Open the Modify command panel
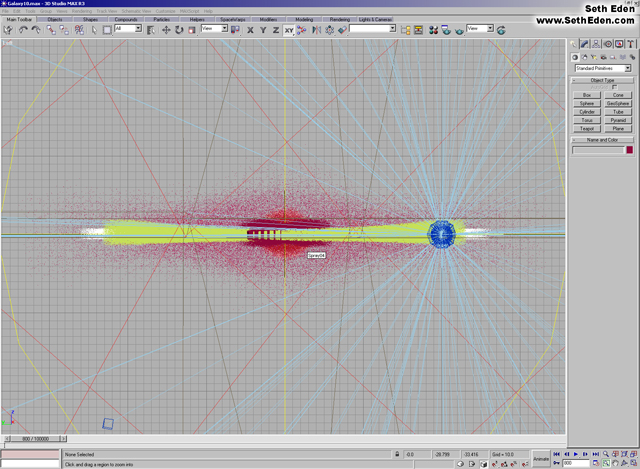Viewport: 640px width, 469px height. (586, 44)
